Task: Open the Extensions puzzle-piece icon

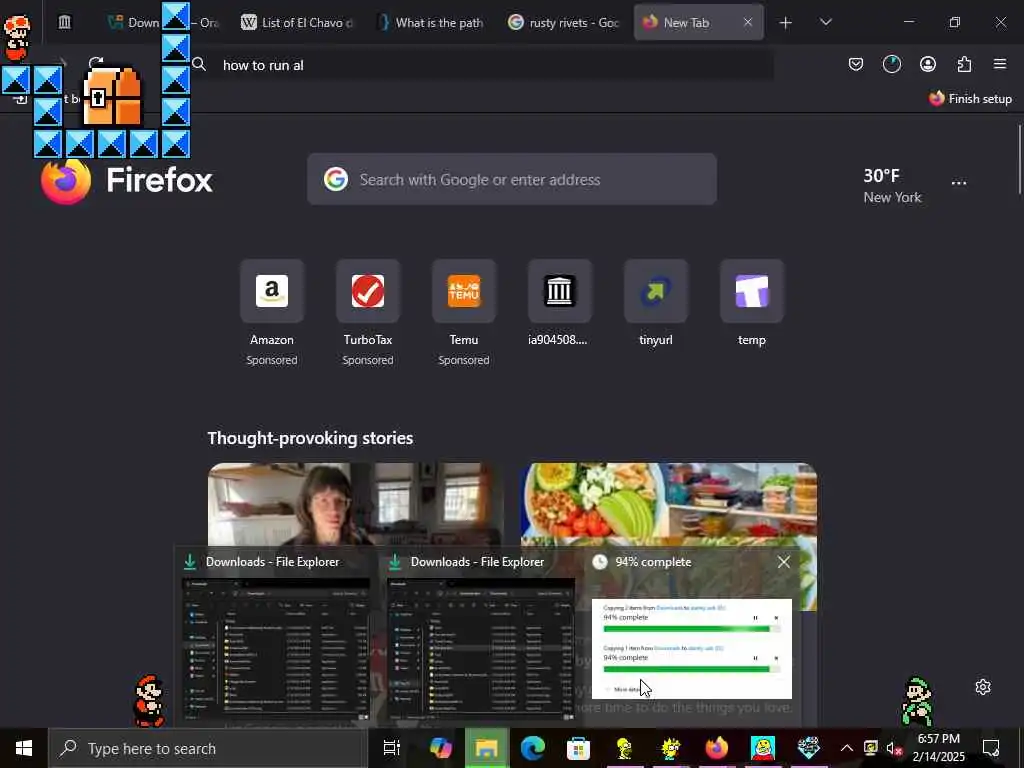Action: click(x=964, y=64)
